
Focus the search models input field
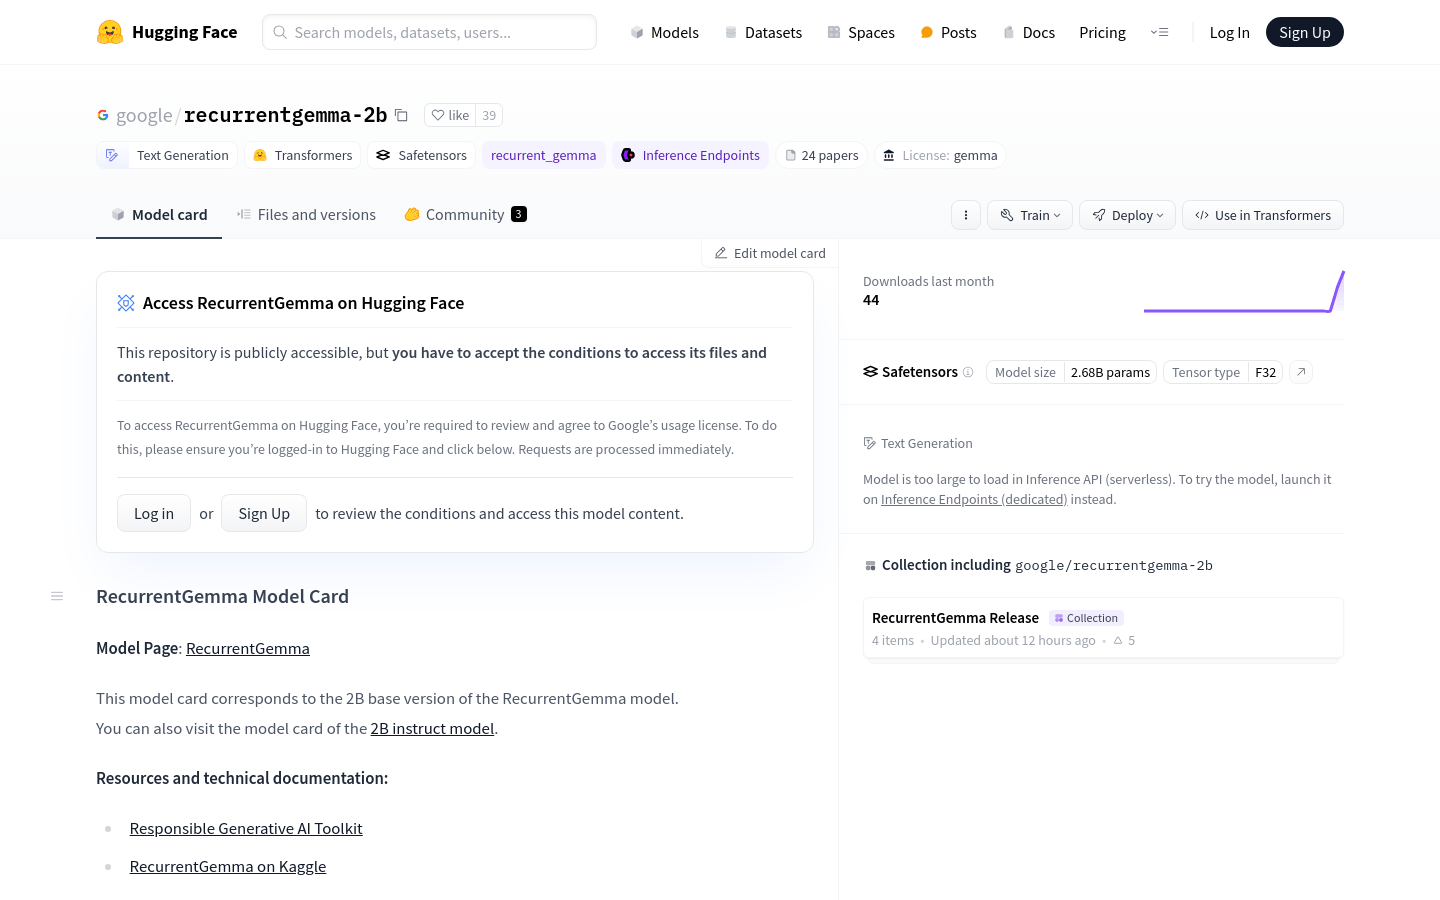429,32
